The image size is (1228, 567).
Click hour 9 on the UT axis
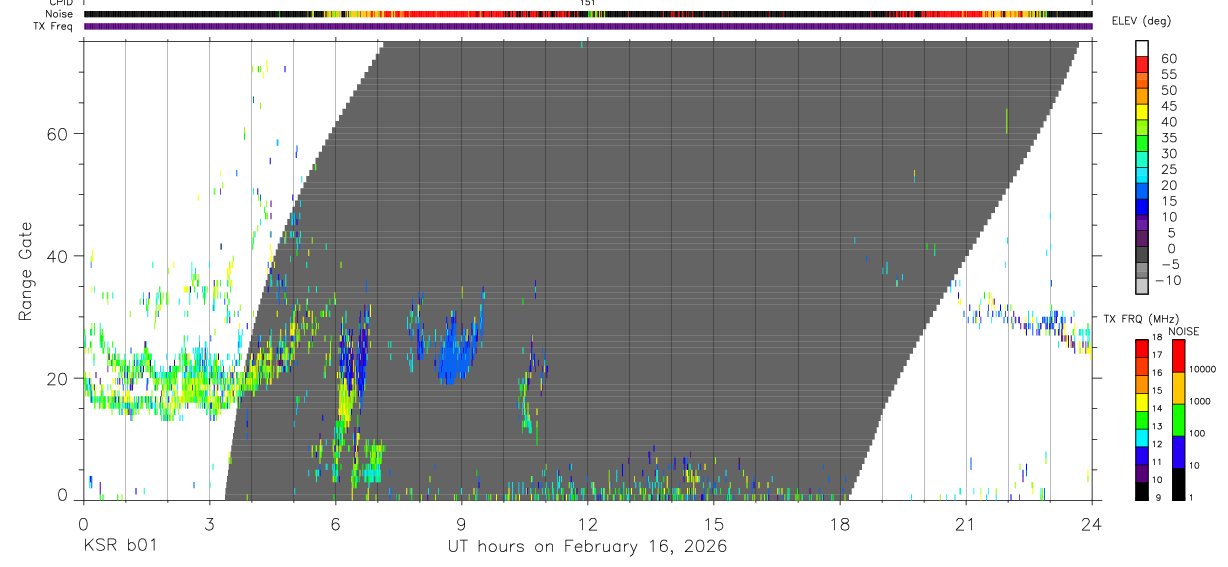point(461,523)
